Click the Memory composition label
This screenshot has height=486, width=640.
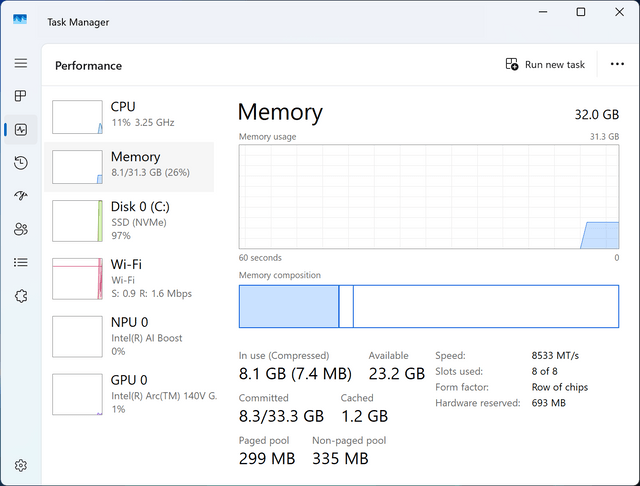(x=280, y=275)
